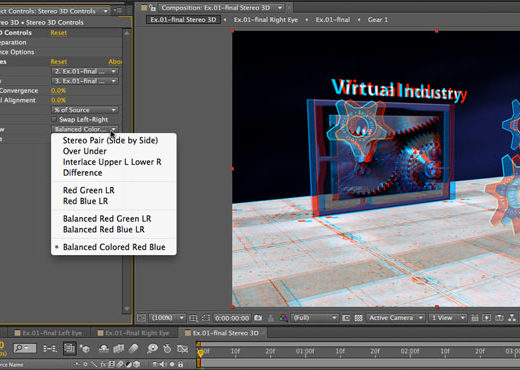Open the Graph Editor

[x=182, y=349]
